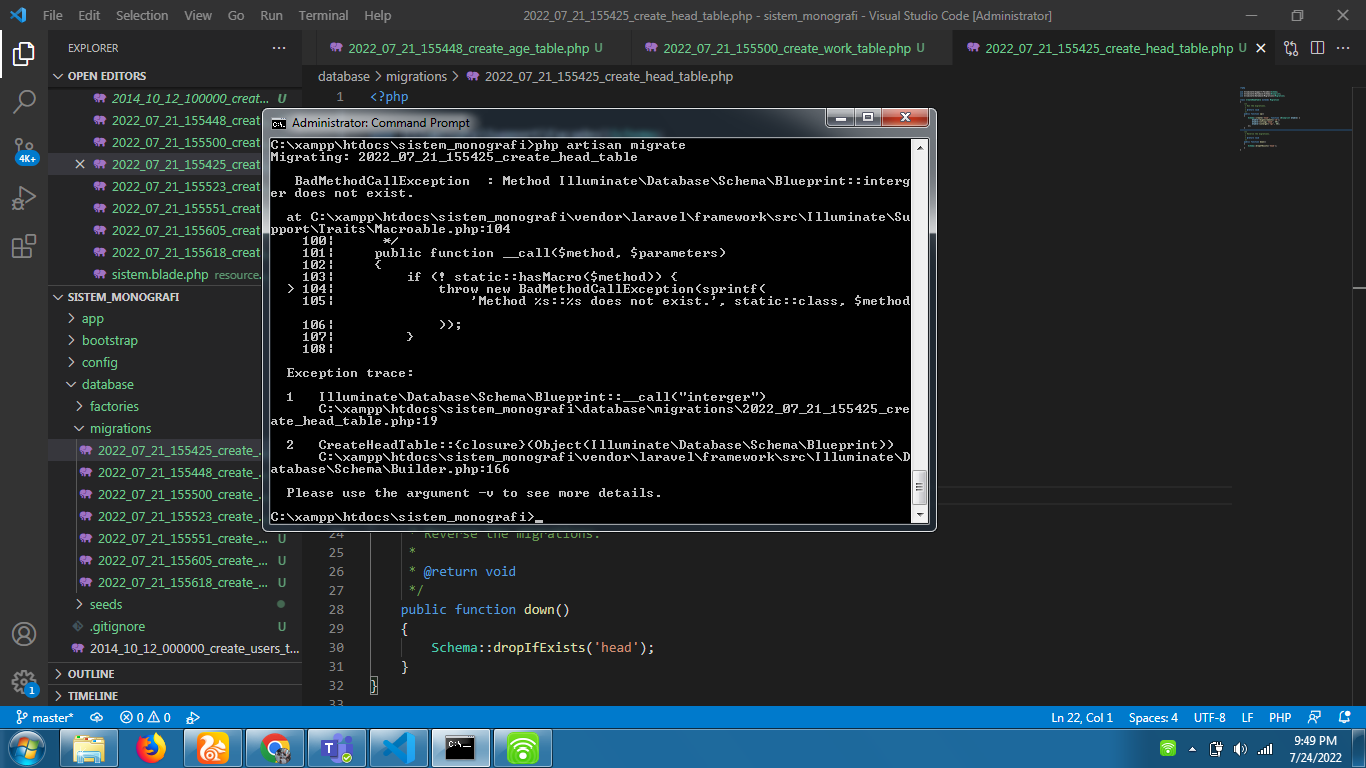Open Firefox from the taskbar
Screen dimensions: 1366x768
click(151, 748)
